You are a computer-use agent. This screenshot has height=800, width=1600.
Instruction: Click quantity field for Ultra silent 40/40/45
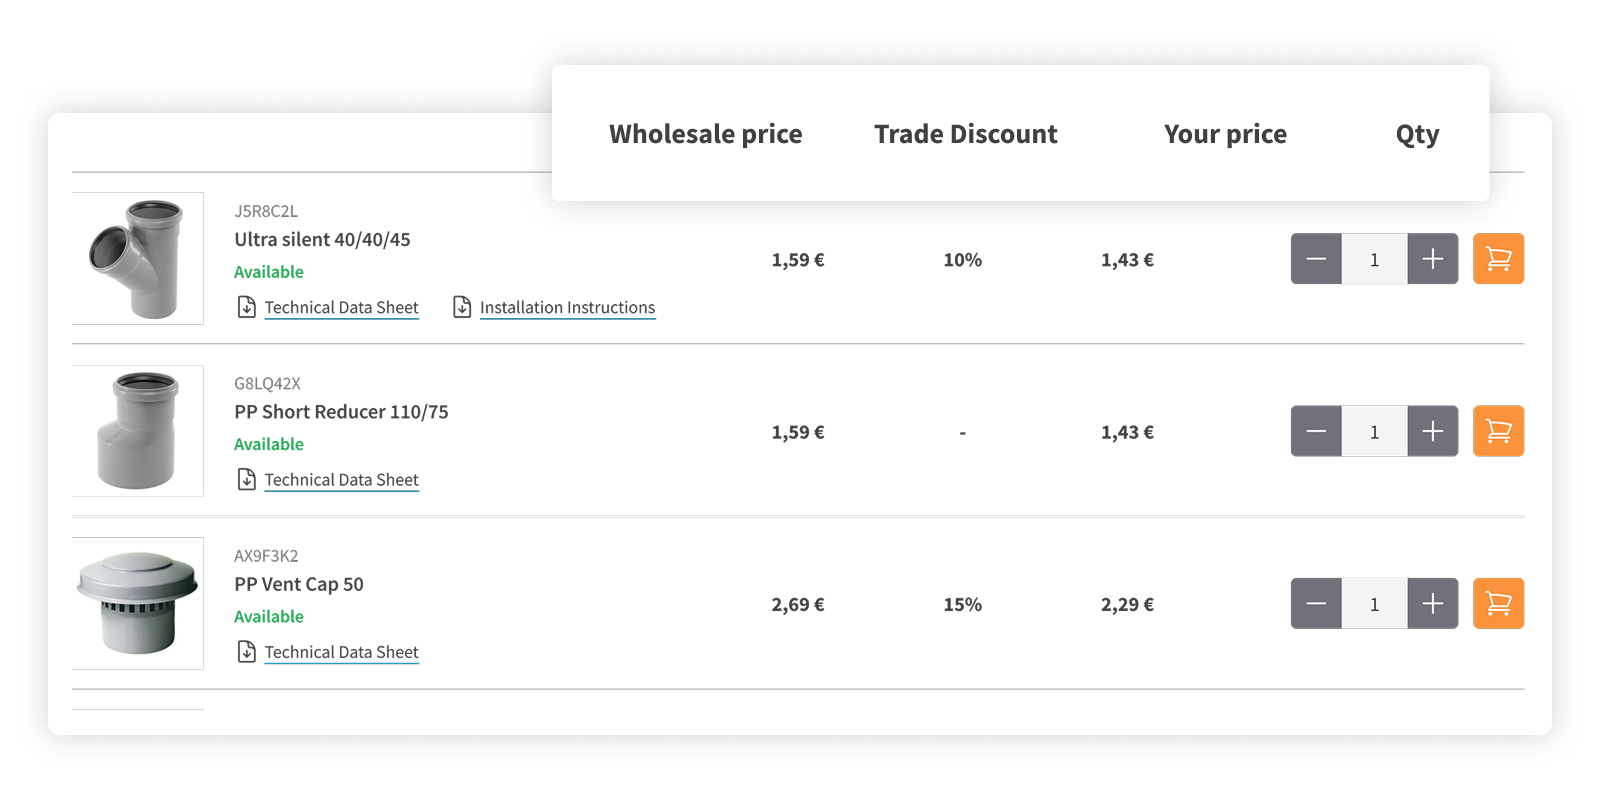click(x=1374, y=259)
